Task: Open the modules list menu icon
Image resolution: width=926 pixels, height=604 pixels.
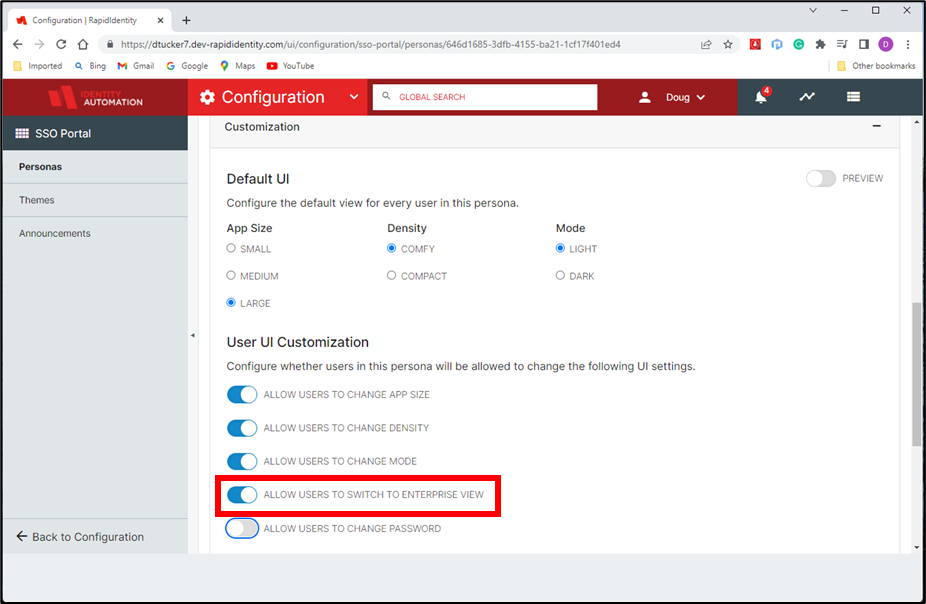Action: 853,96
